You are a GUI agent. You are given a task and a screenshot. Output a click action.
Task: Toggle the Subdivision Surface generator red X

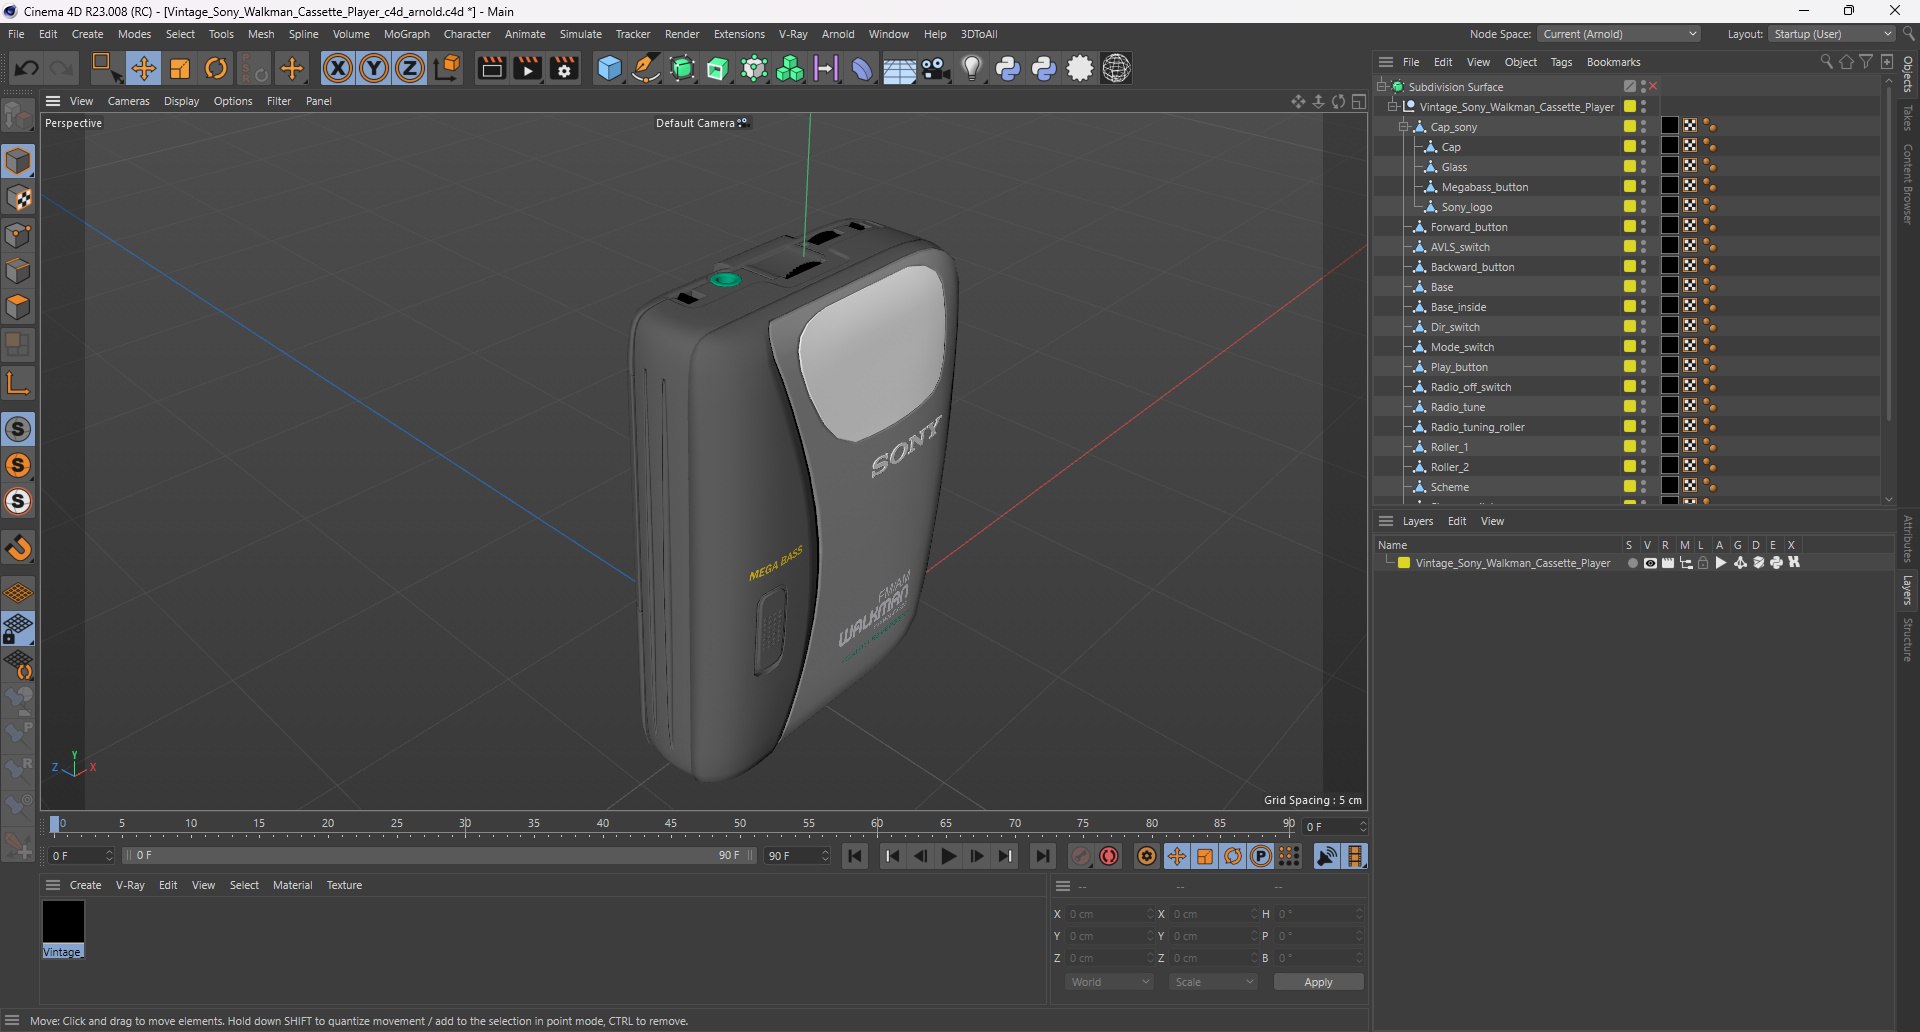(1653, 86)
